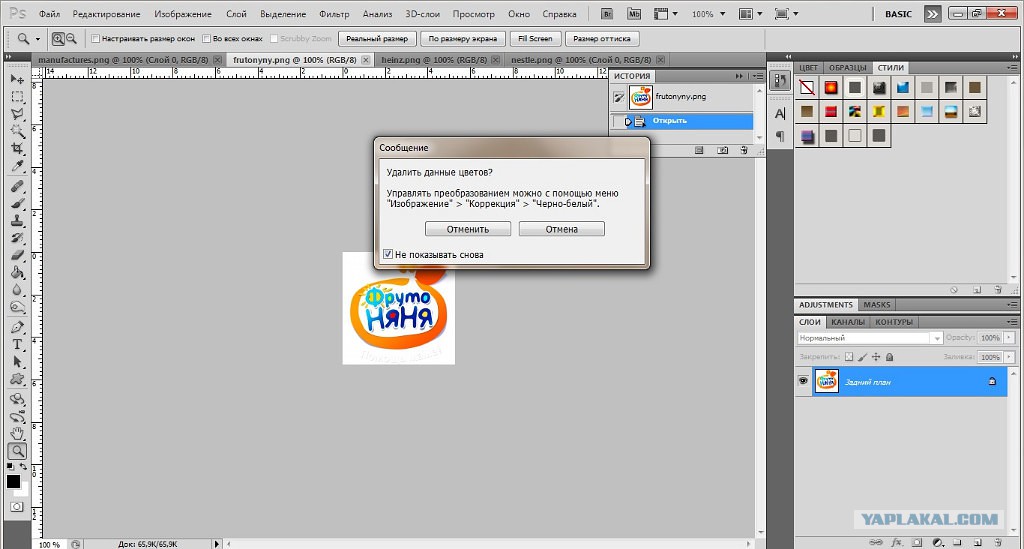Screen dimensions: 1024x549
Task: Uncheck 'Не показывать снова' checkbox
Action: tap(388, 255)
